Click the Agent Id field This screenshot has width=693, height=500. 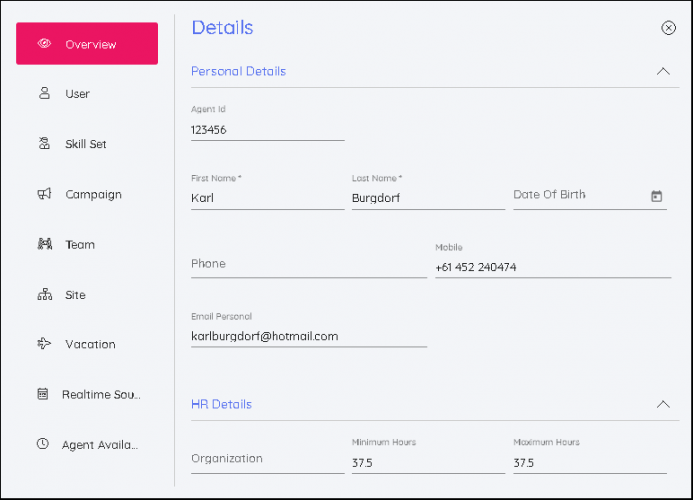click(x=267, y=129)
